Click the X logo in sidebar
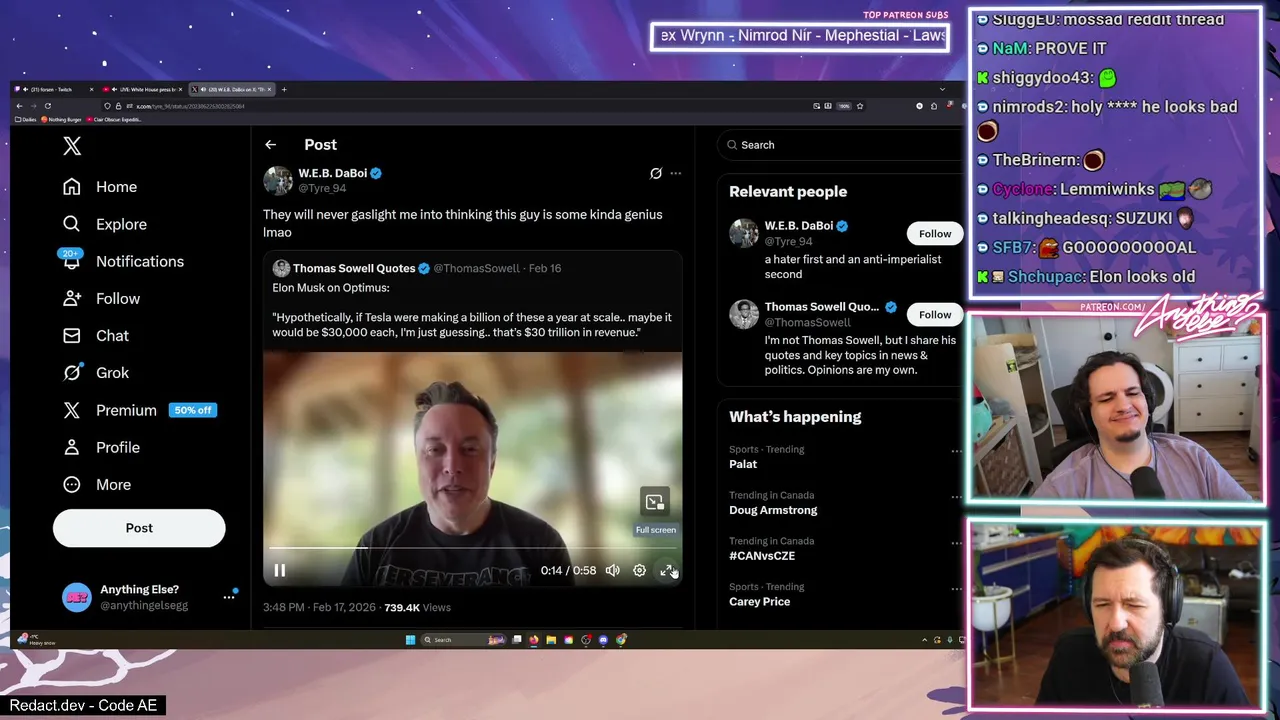This screenshot has width=1280, height=720. click(x=72, y=146)
